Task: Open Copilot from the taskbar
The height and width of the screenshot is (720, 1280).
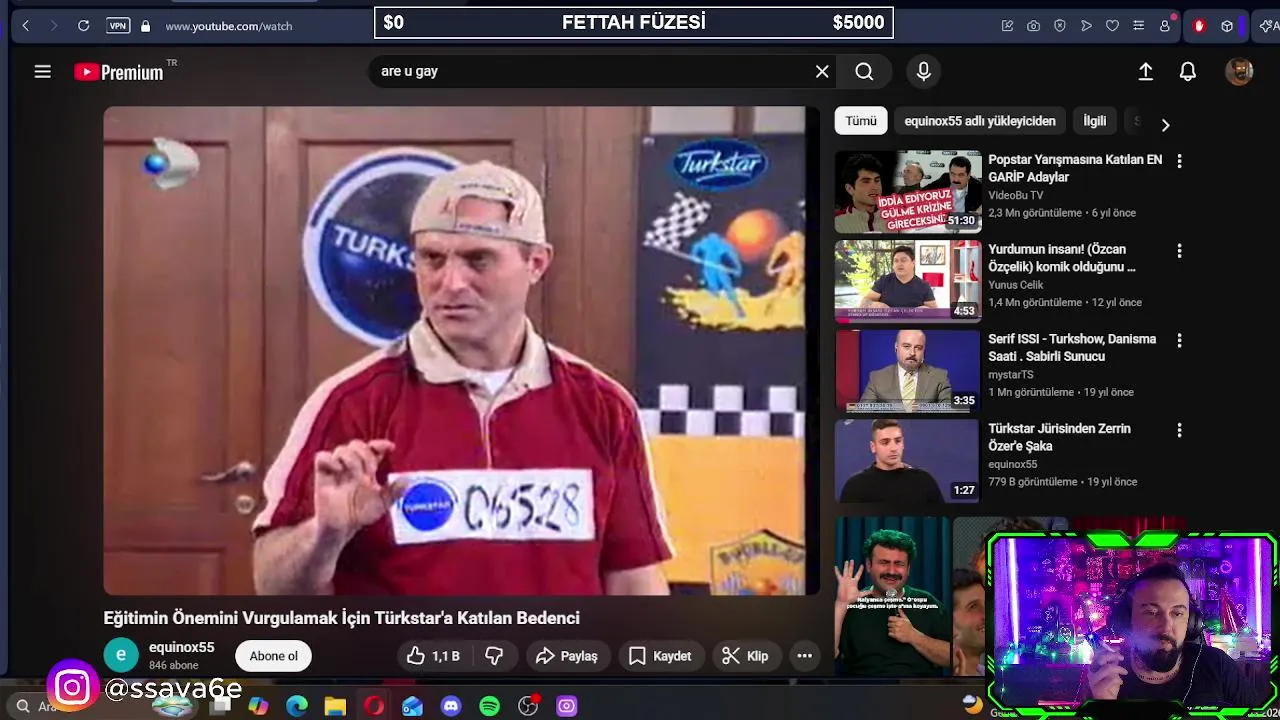Action: pos(258,706)
